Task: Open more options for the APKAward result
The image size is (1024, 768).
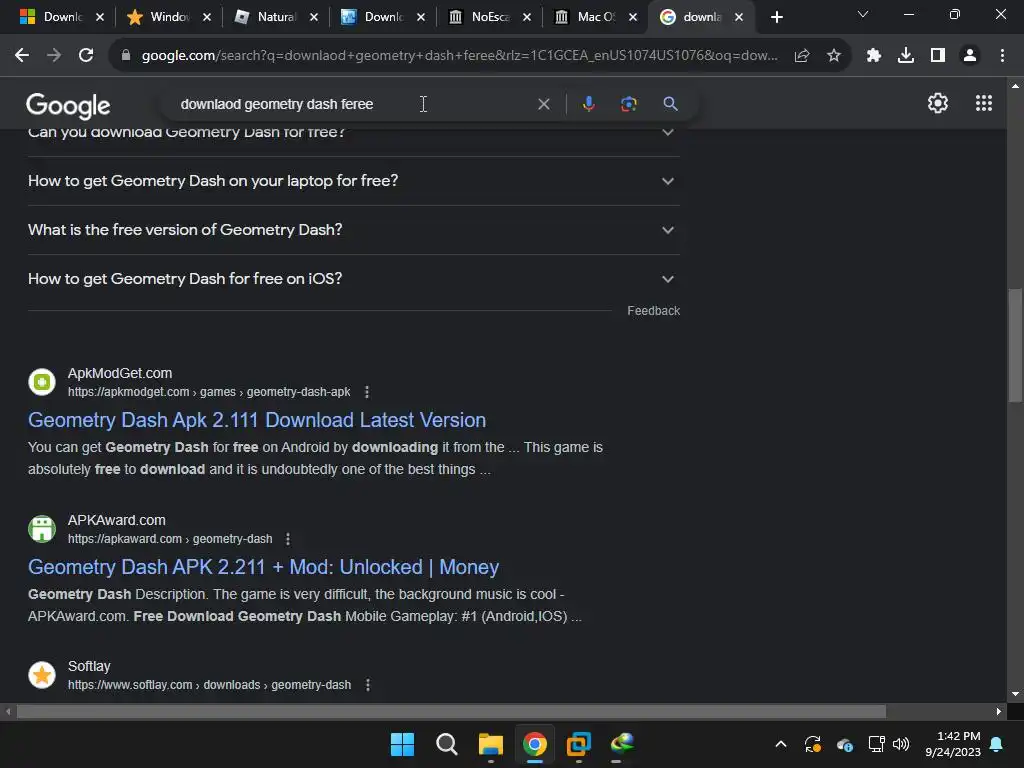Action: point(288,539)
